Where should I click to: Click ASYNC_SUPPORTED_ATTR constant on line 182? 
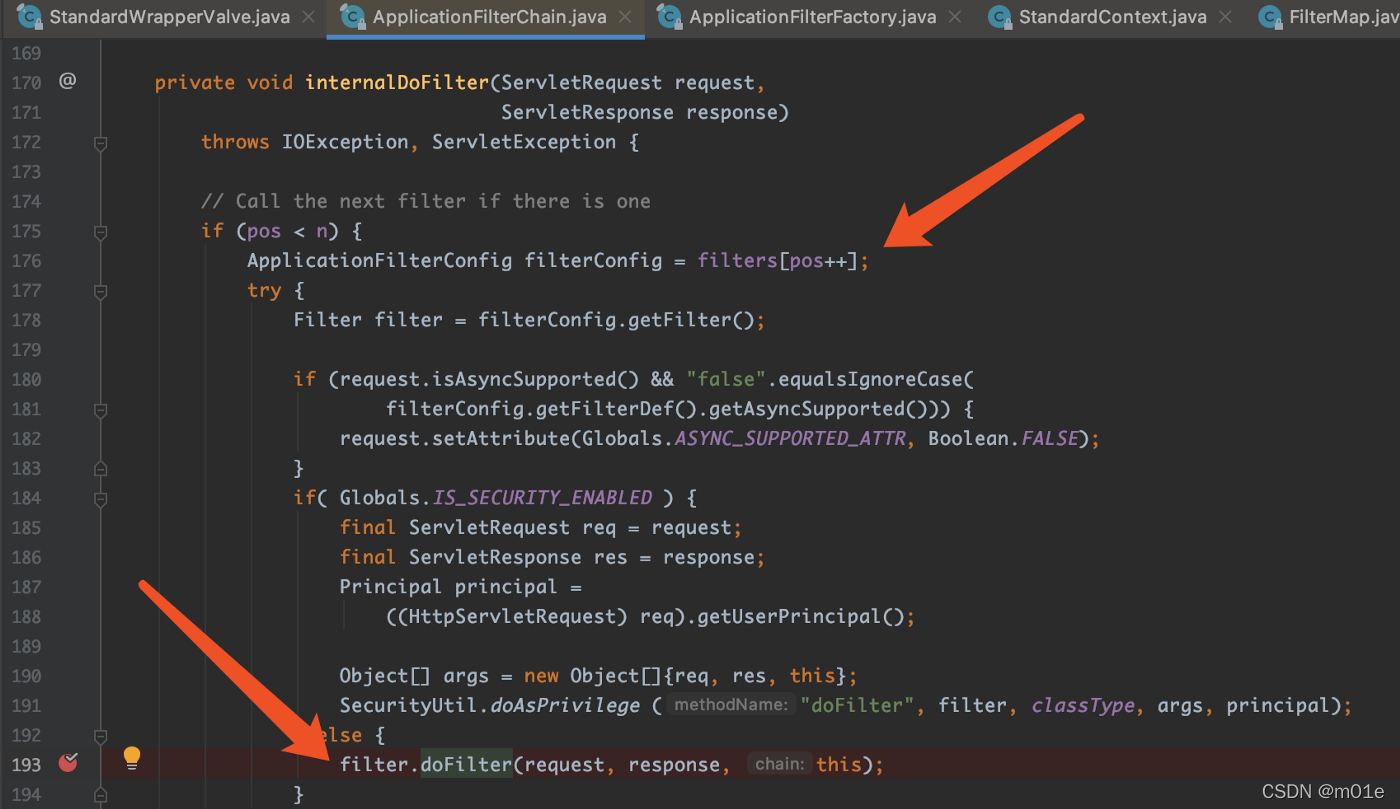pos(790,438)
